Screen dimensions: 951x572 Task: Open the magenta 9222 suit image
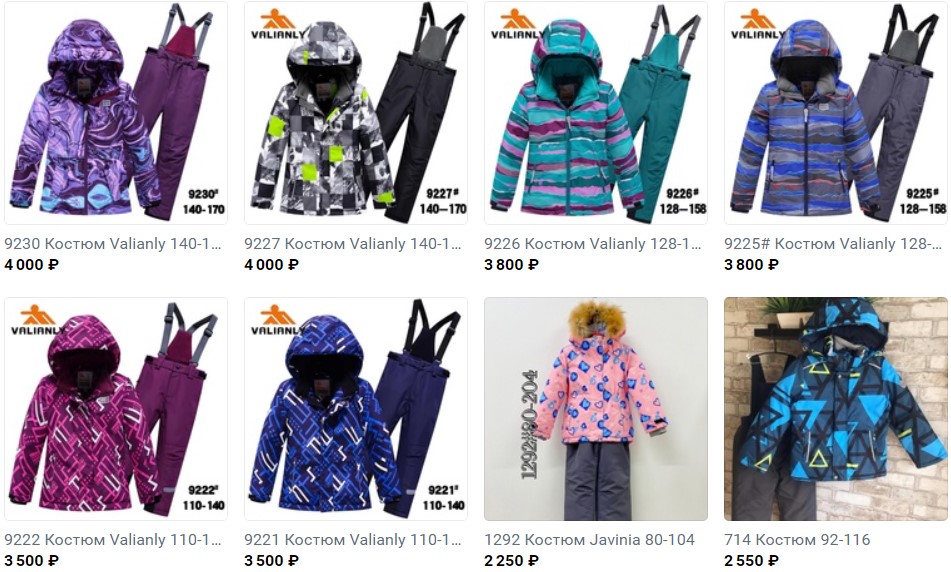[116, 409]
